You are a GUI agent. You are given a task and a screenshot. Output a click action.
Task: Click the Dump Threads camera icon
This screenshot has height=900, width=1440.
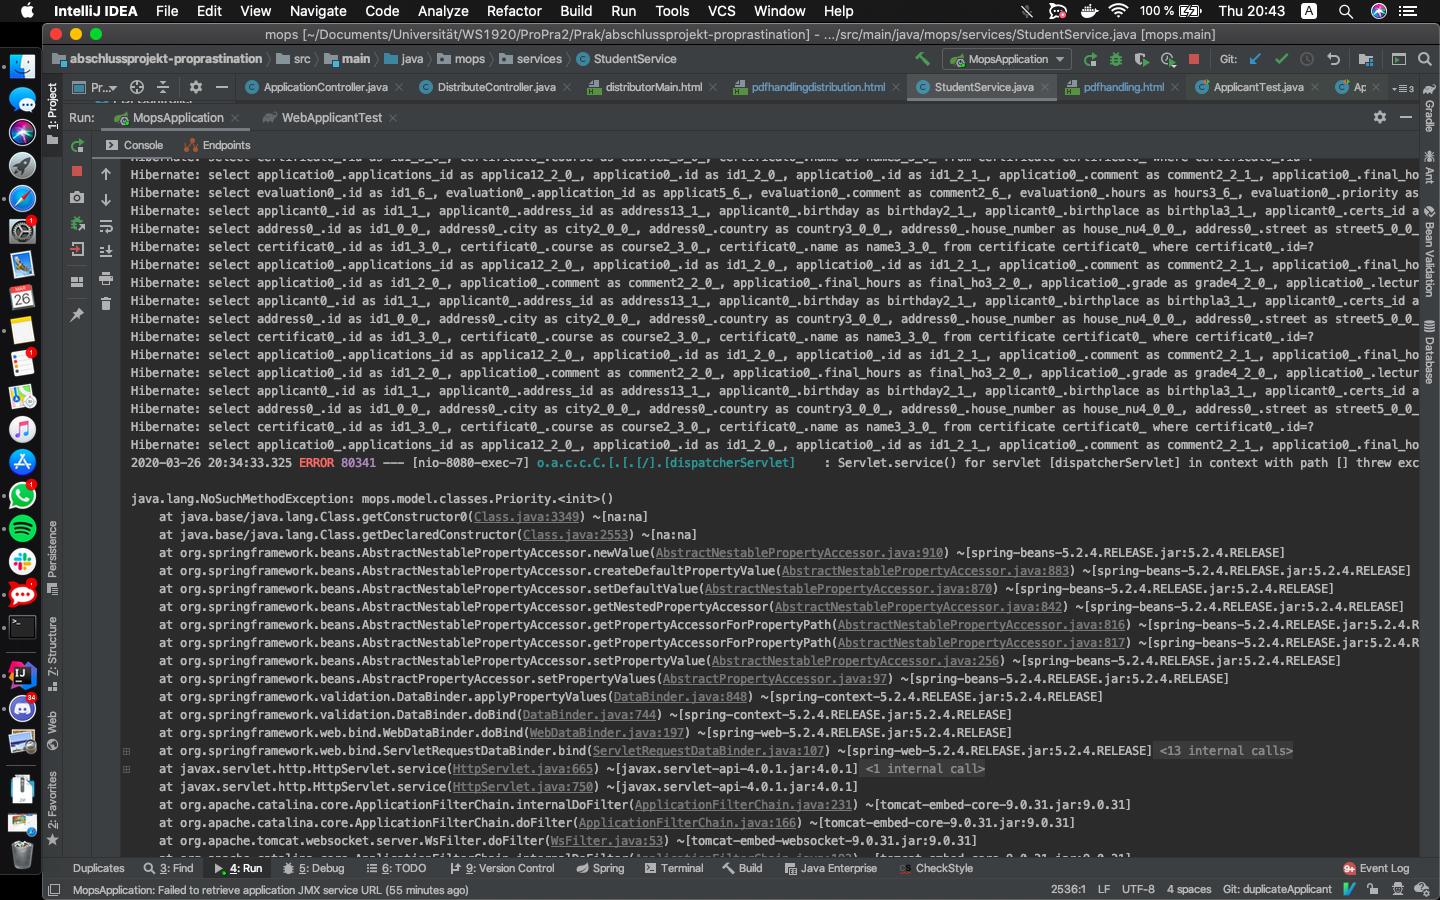77,198
